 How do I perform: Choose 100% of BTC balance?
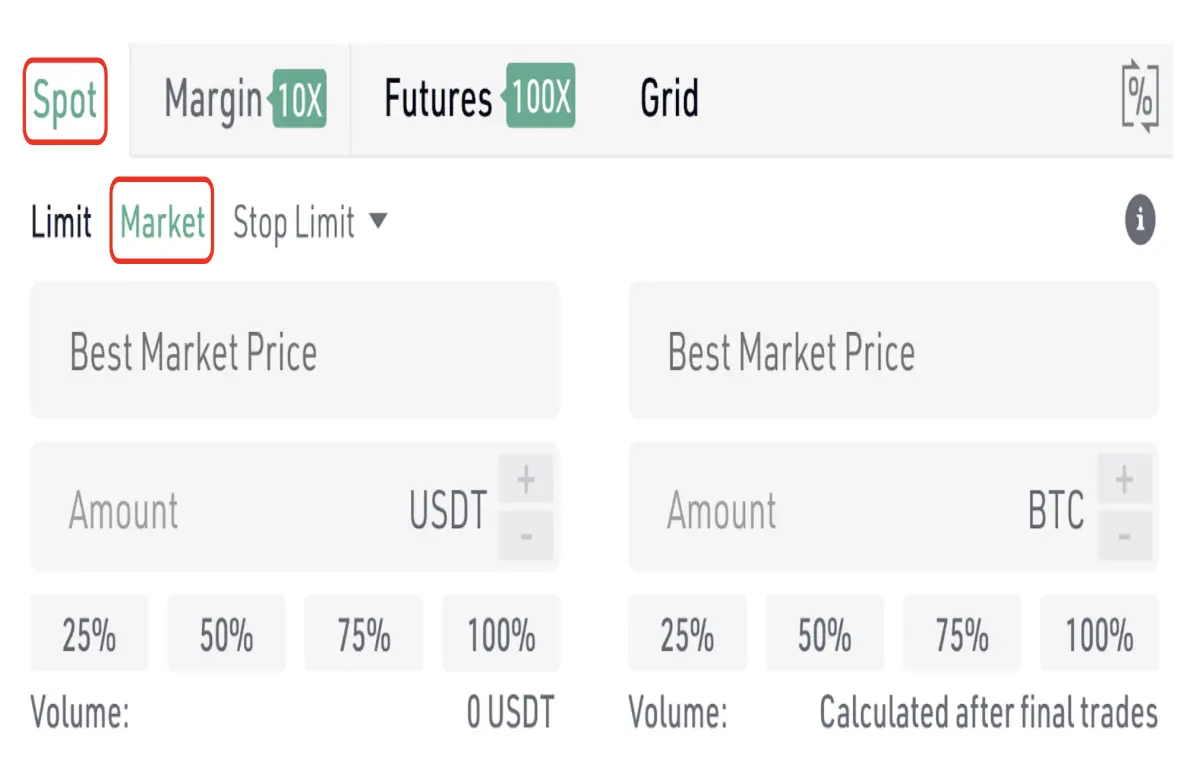click(x=1099, y=634)
